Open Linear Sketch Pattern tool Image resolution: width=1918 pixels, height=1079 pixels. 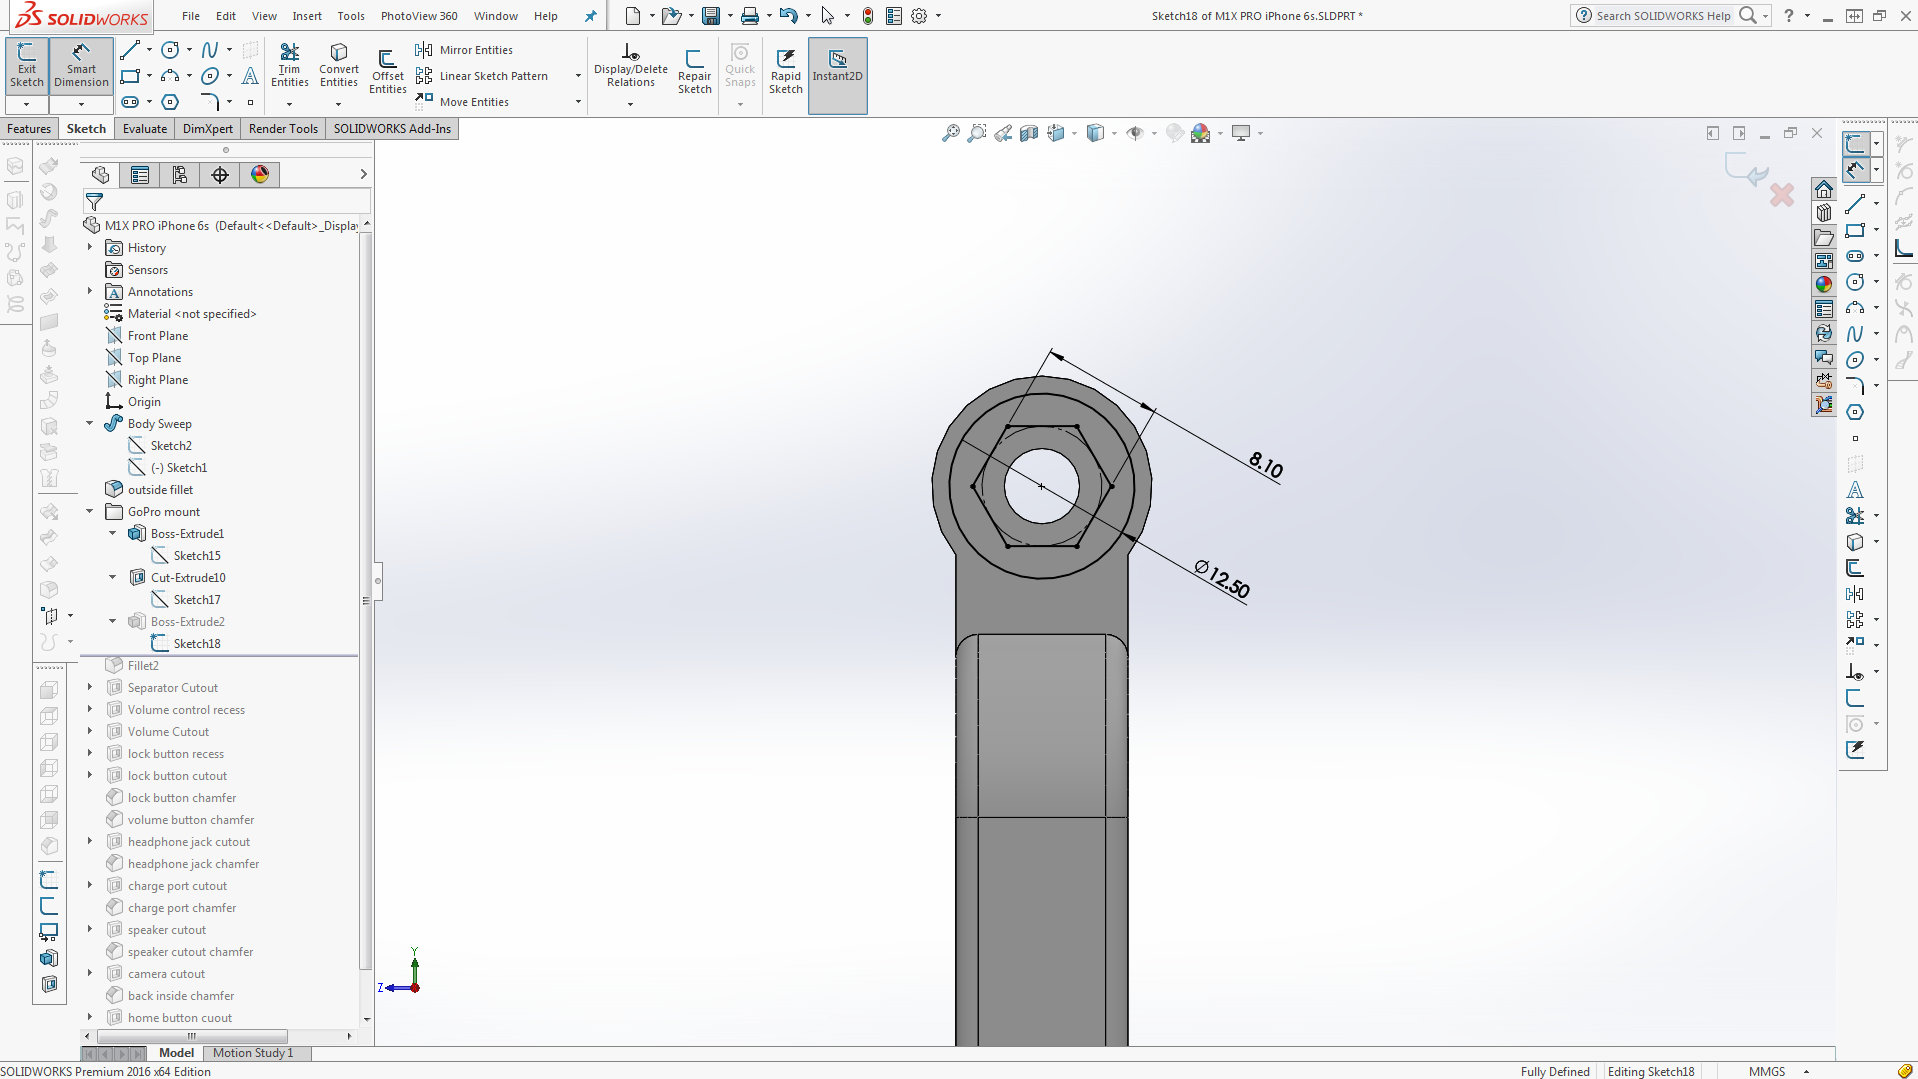pos(482,76)
